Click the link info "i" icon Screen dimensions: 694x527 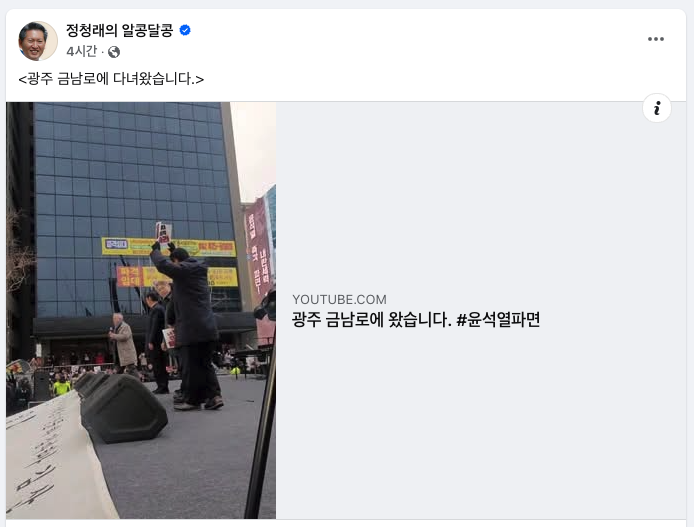pyautogui.click(x=657, y=108)
